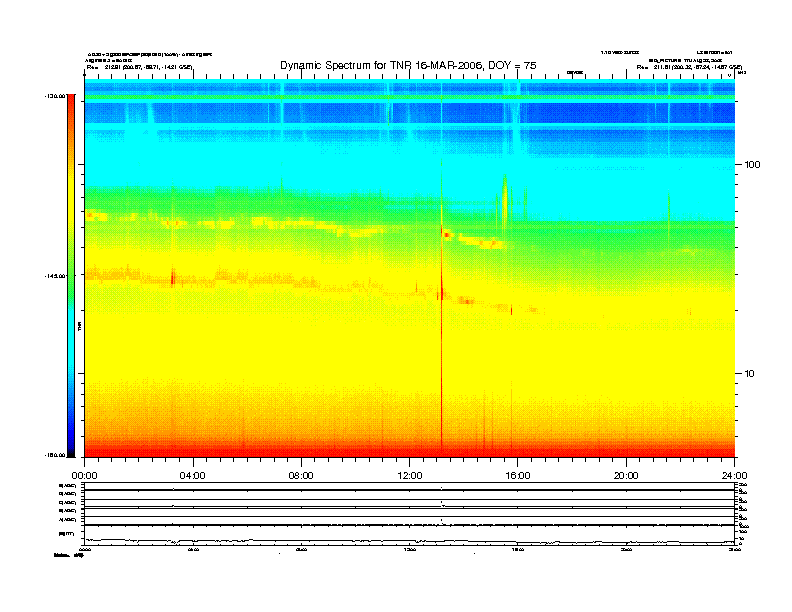
Task: Click the 04:00 time axis label
Action: [193, 476]
